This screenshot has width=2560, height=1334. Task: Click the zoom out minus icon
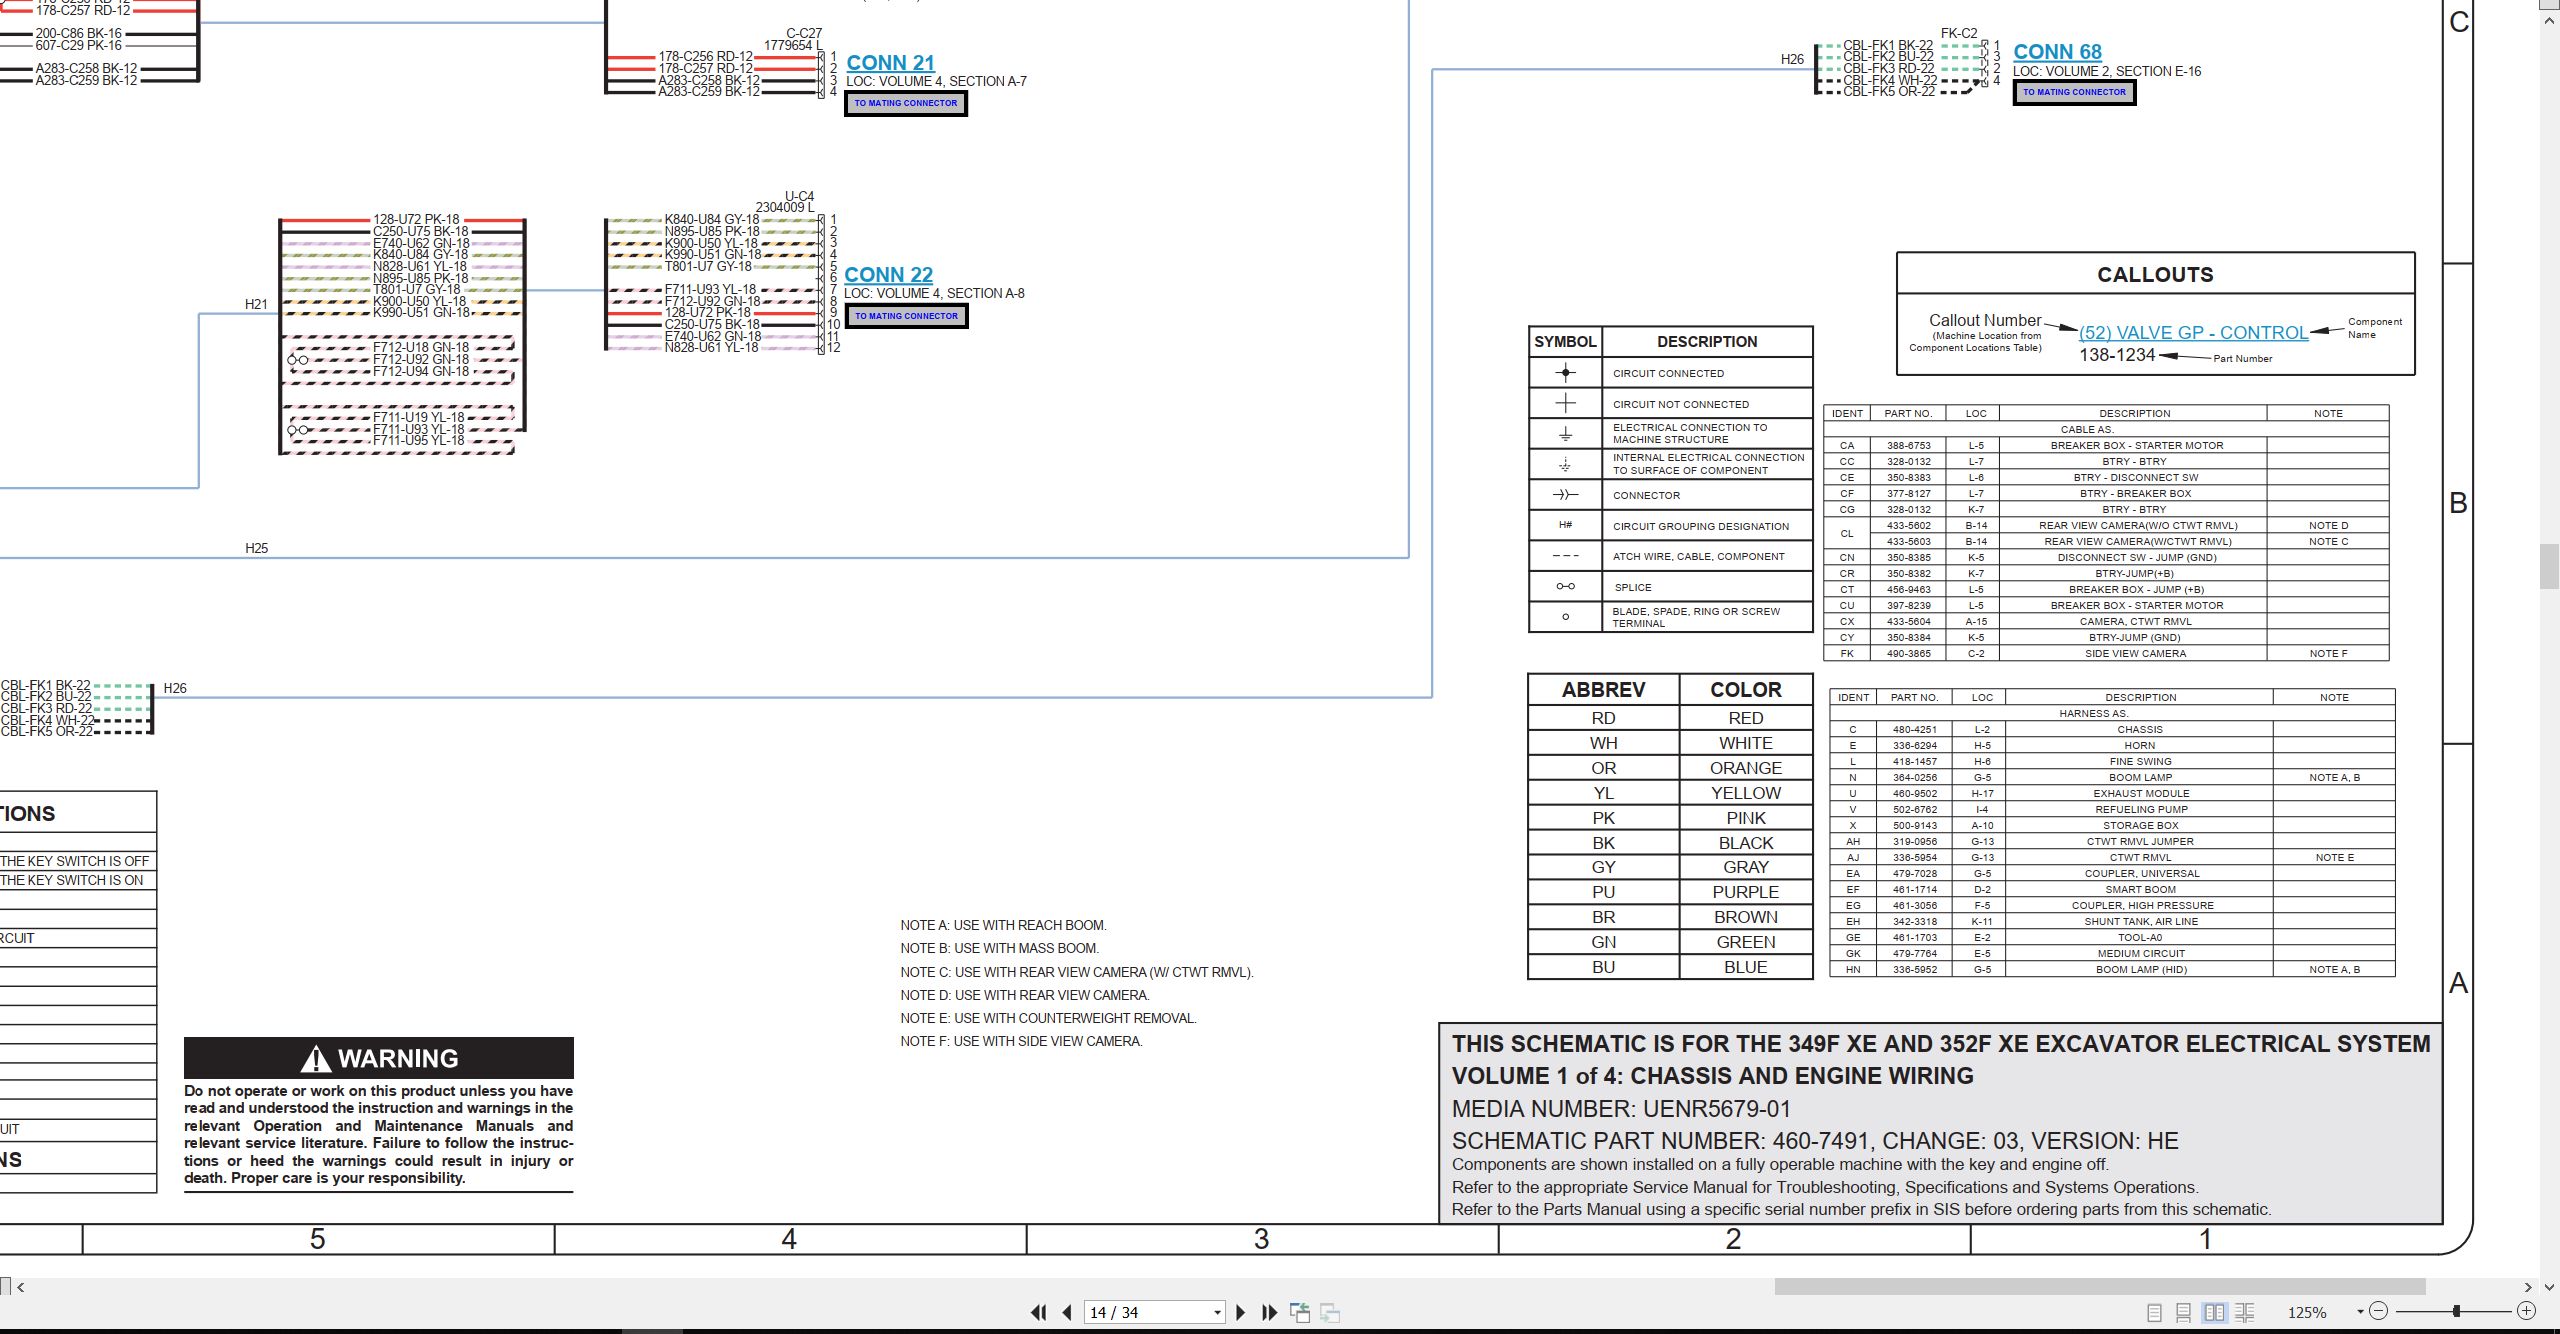tap(2379, 1311)
